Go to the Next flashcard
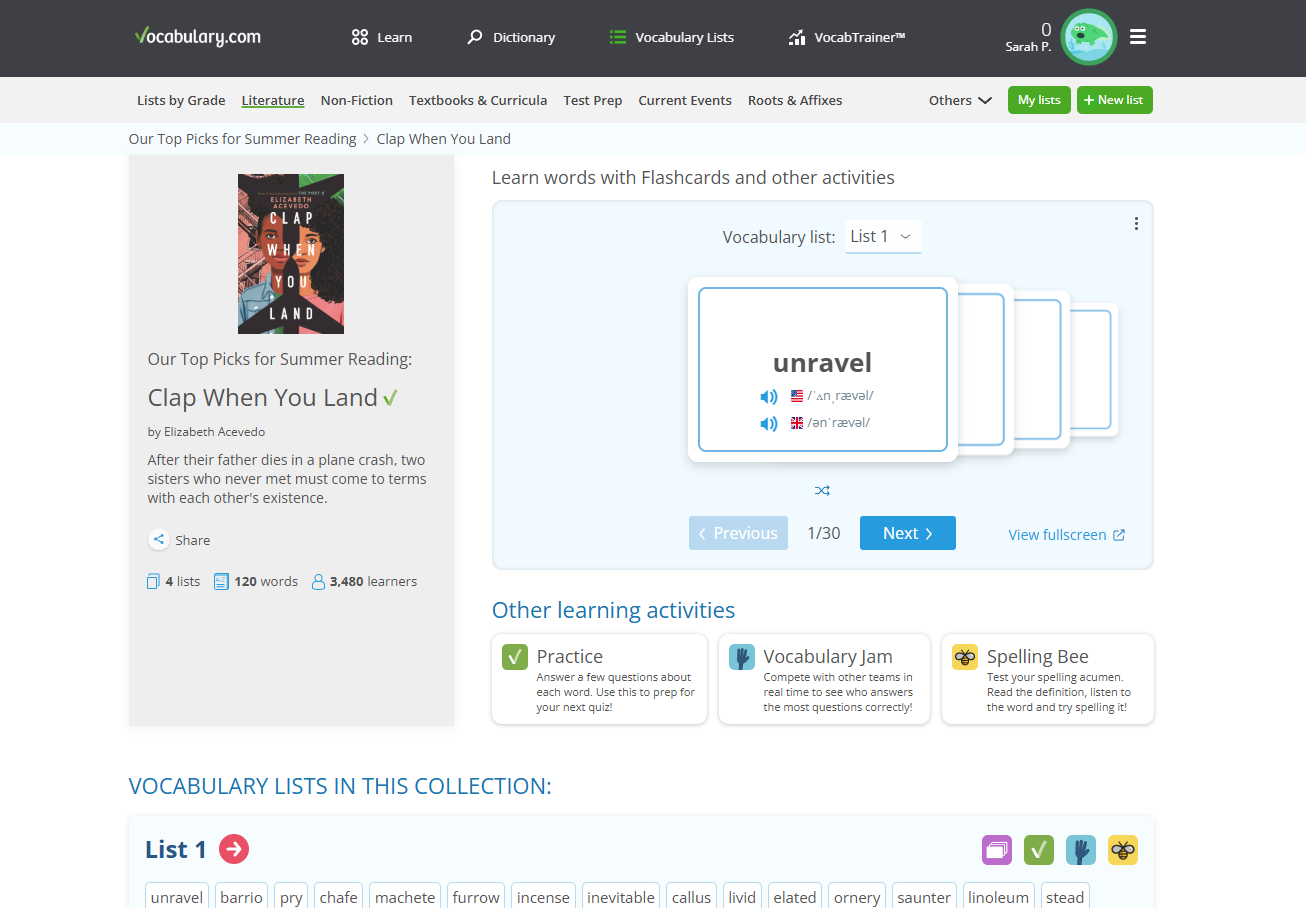The image size is (1306, 908). click(x=908, y=533)
